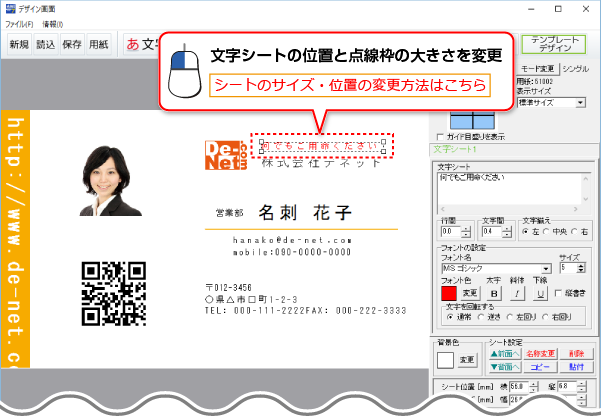Viewport: 601px width, 417px height.
Task: Click the シート位置 横 spinner arrows
Action: point(534,386)
